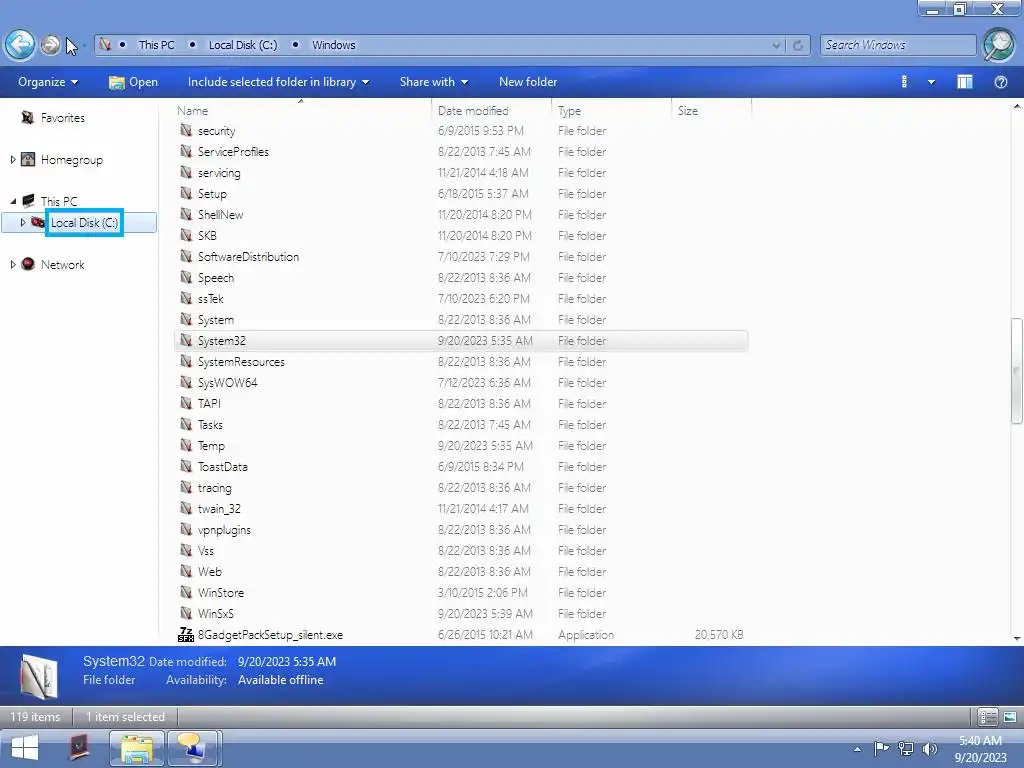This screenshot has height=768, width=1024.
Task: Select the SysWOW64 folder icon
Action: click(186, 382)
